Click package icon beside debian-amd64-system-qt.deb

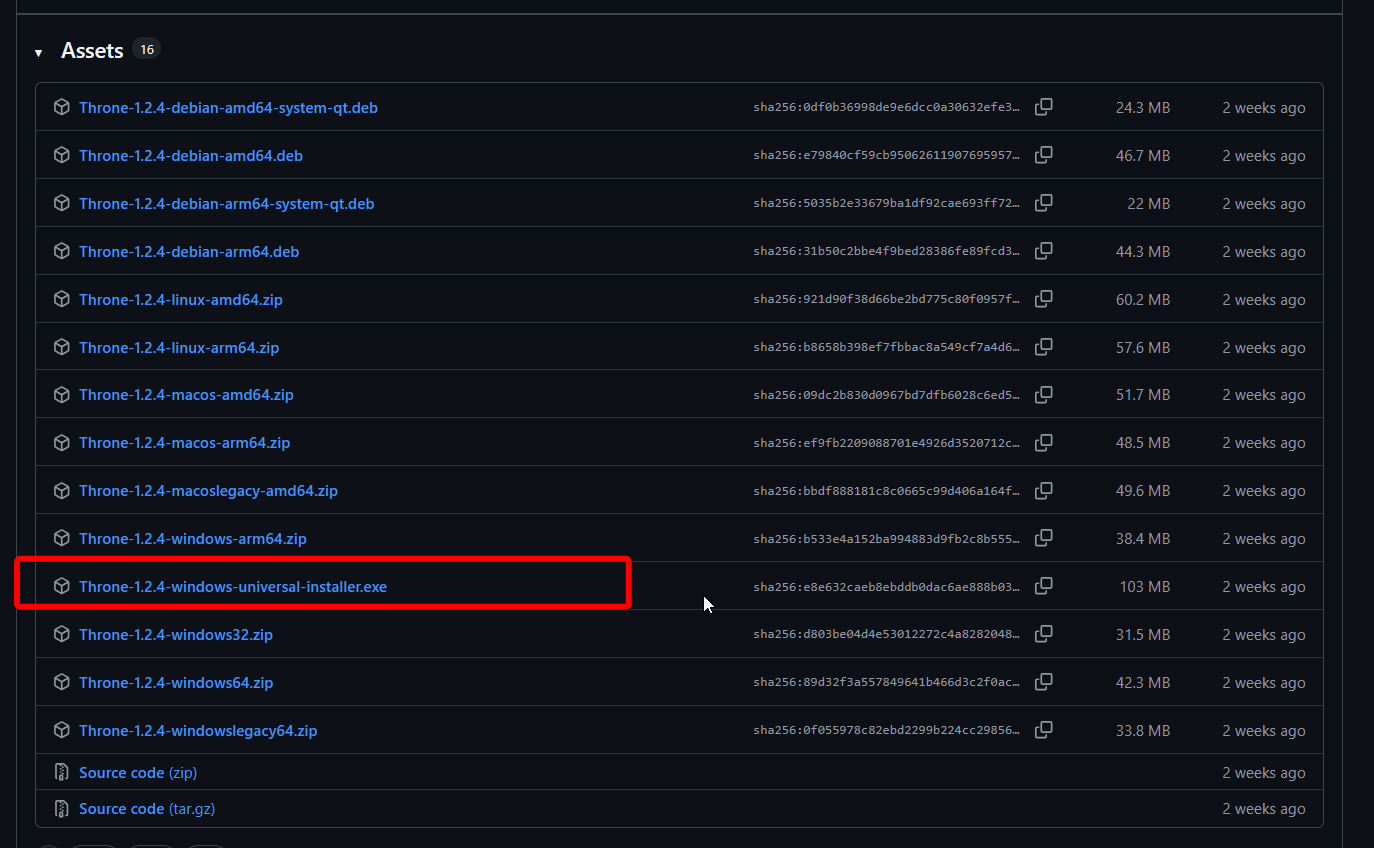tap(61, 107)
